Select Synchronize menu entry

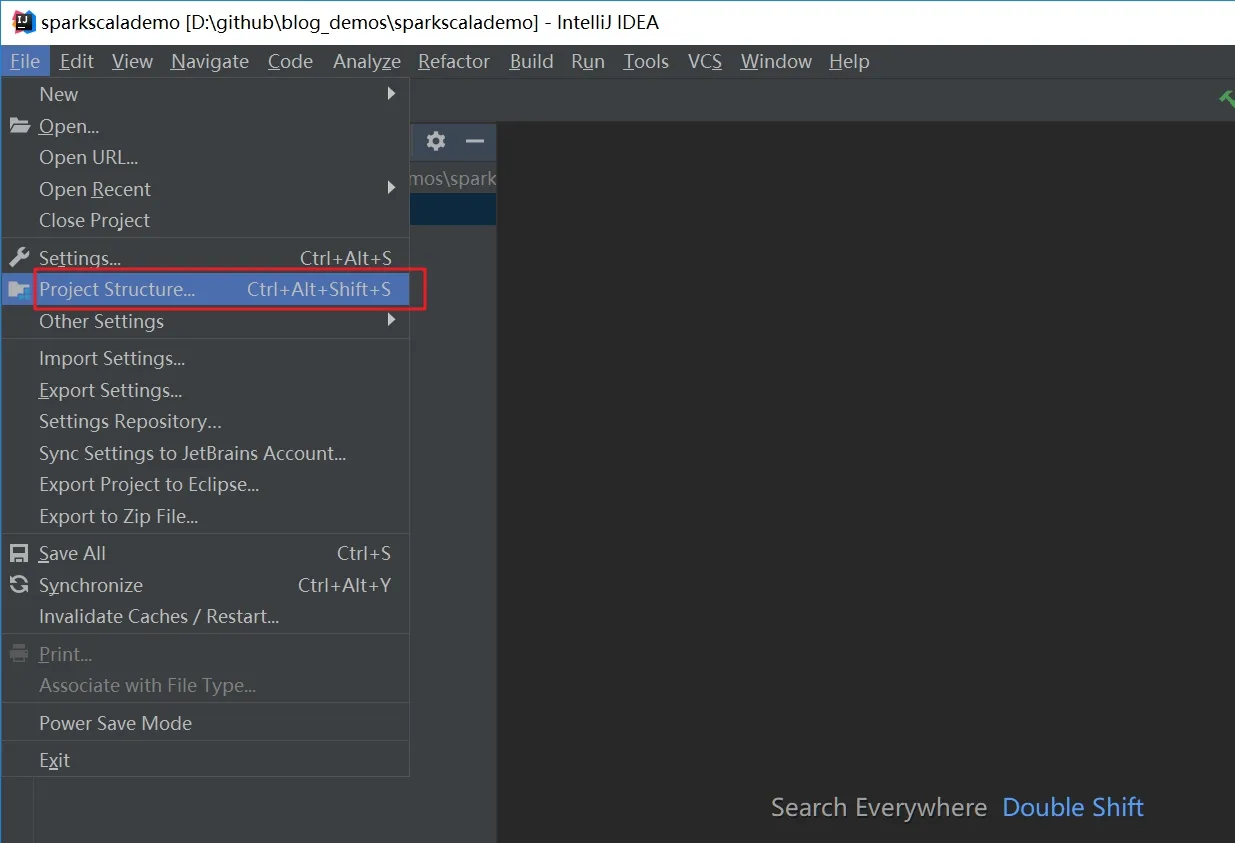[205, 585]
